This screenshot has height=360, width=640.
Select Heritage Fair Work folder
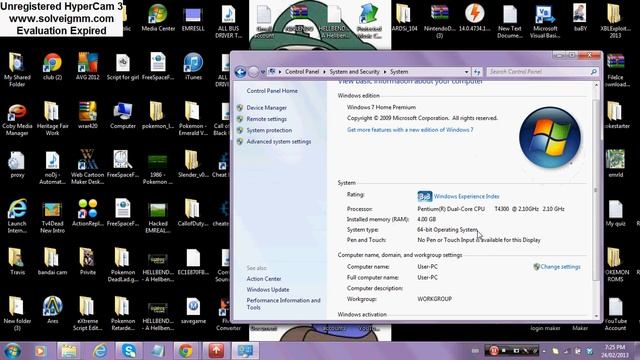coord(52,119)
